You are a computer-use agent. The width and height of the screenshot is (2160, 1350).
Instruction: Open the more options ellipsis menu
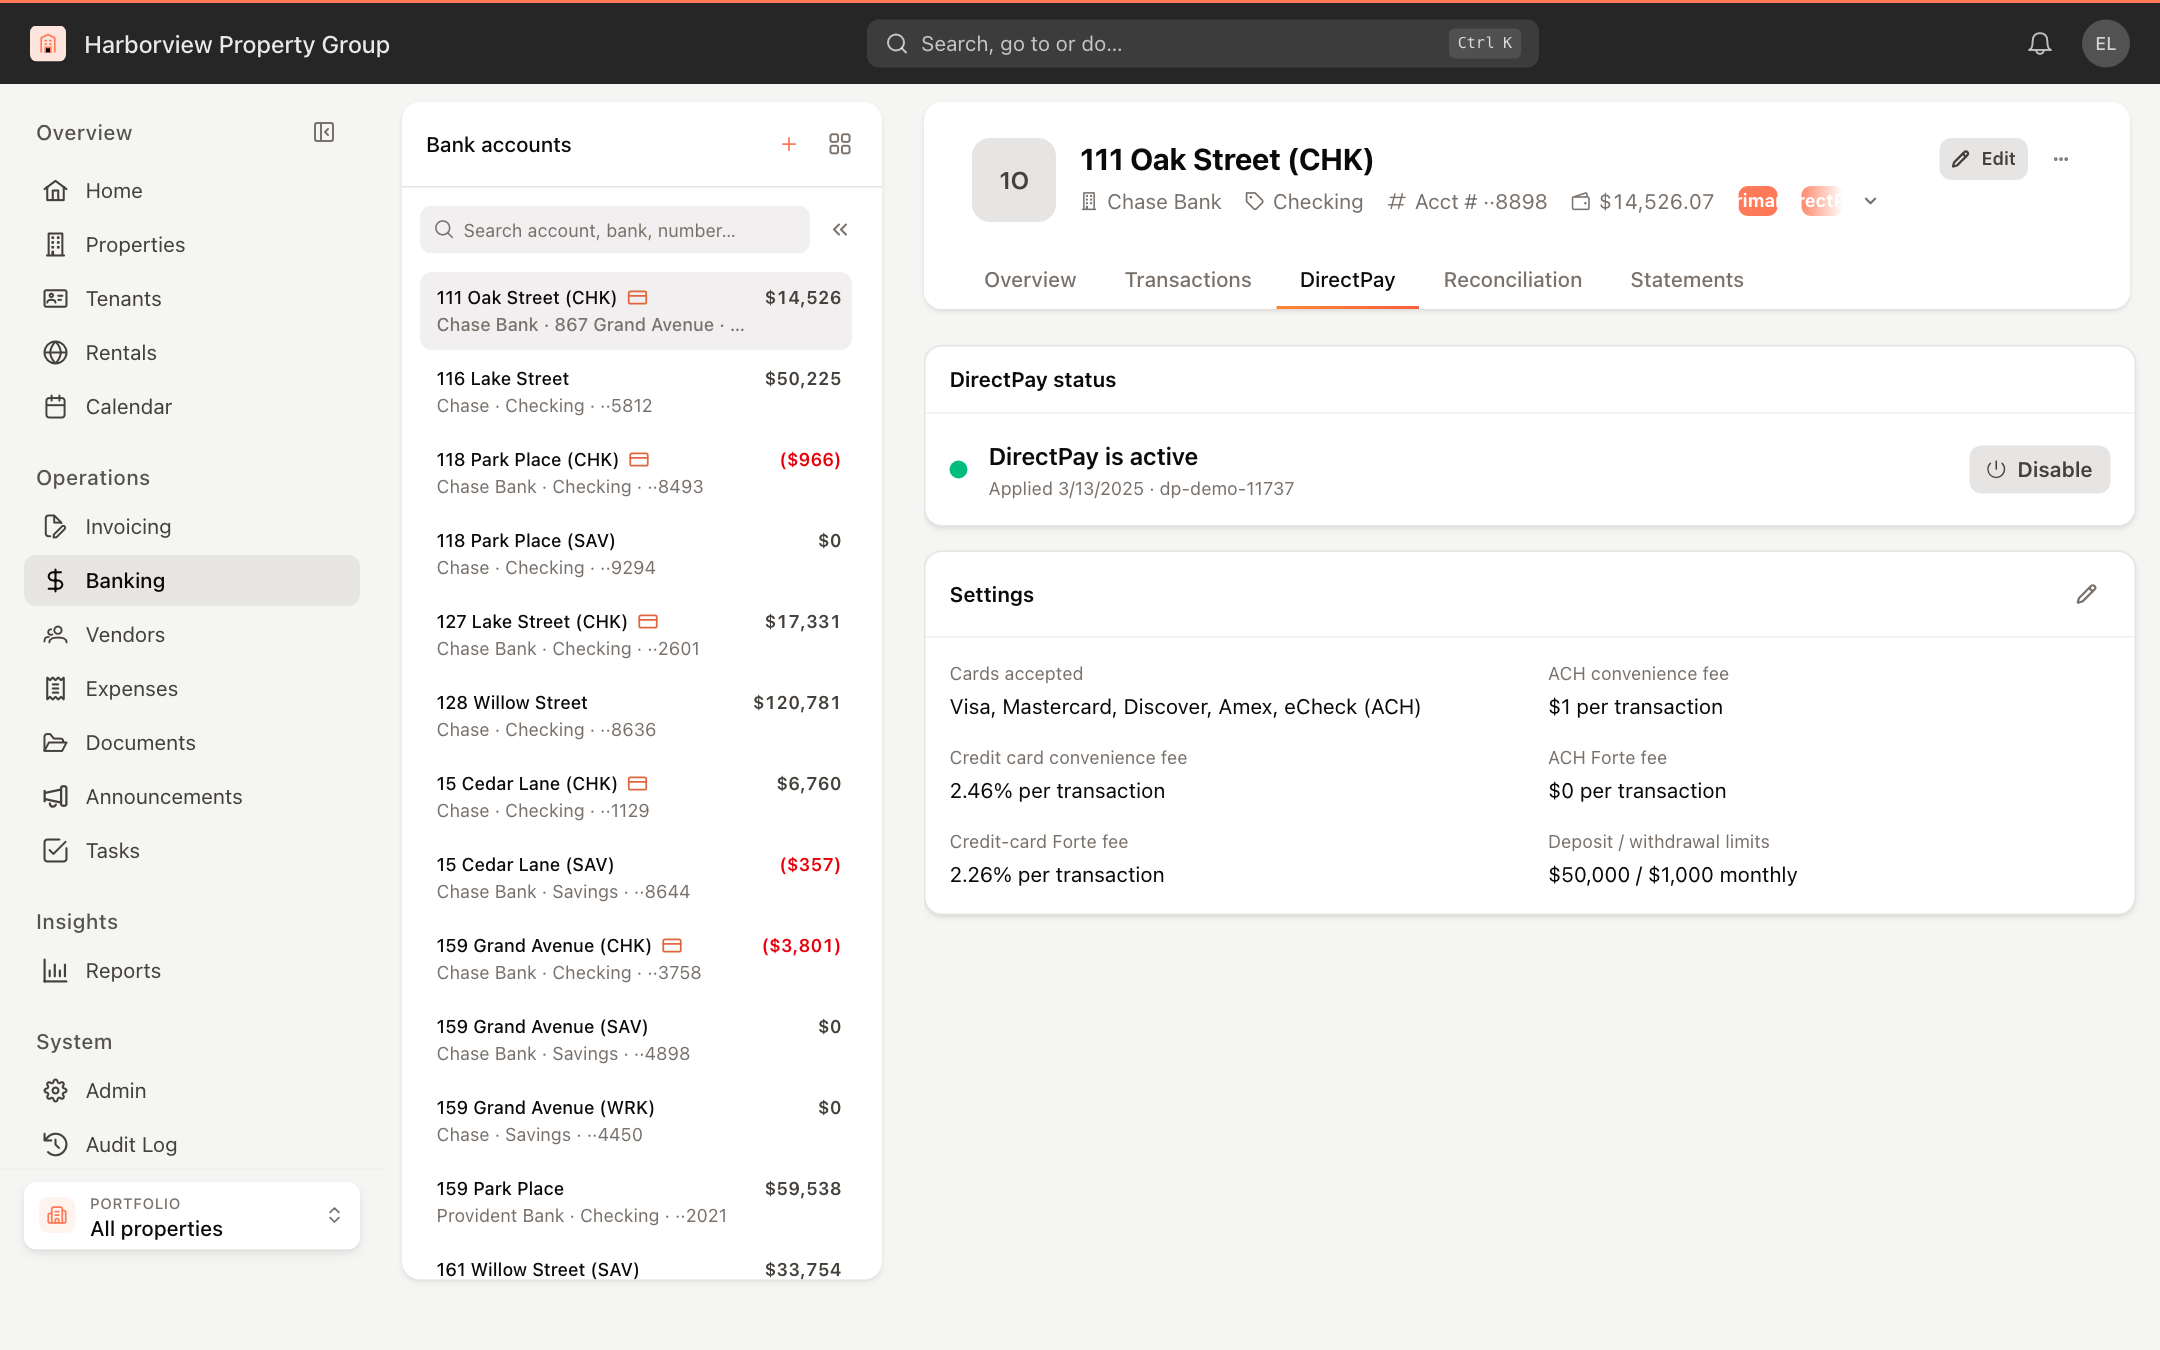click(x=2061, y=159)
